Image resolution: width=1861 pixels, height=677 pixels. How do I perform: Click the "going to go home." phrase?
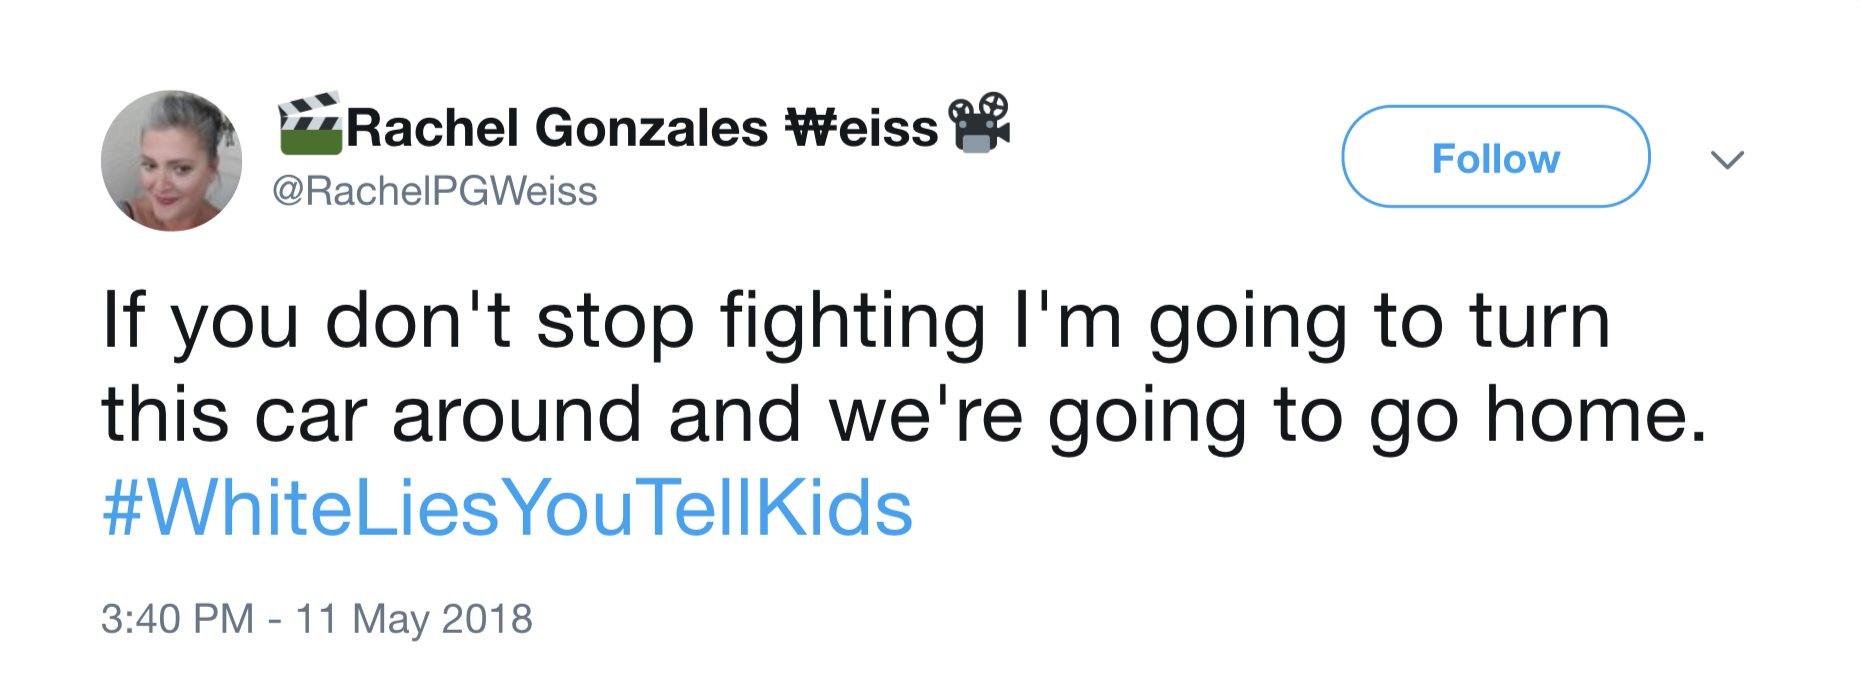[x=1377, y=416]
